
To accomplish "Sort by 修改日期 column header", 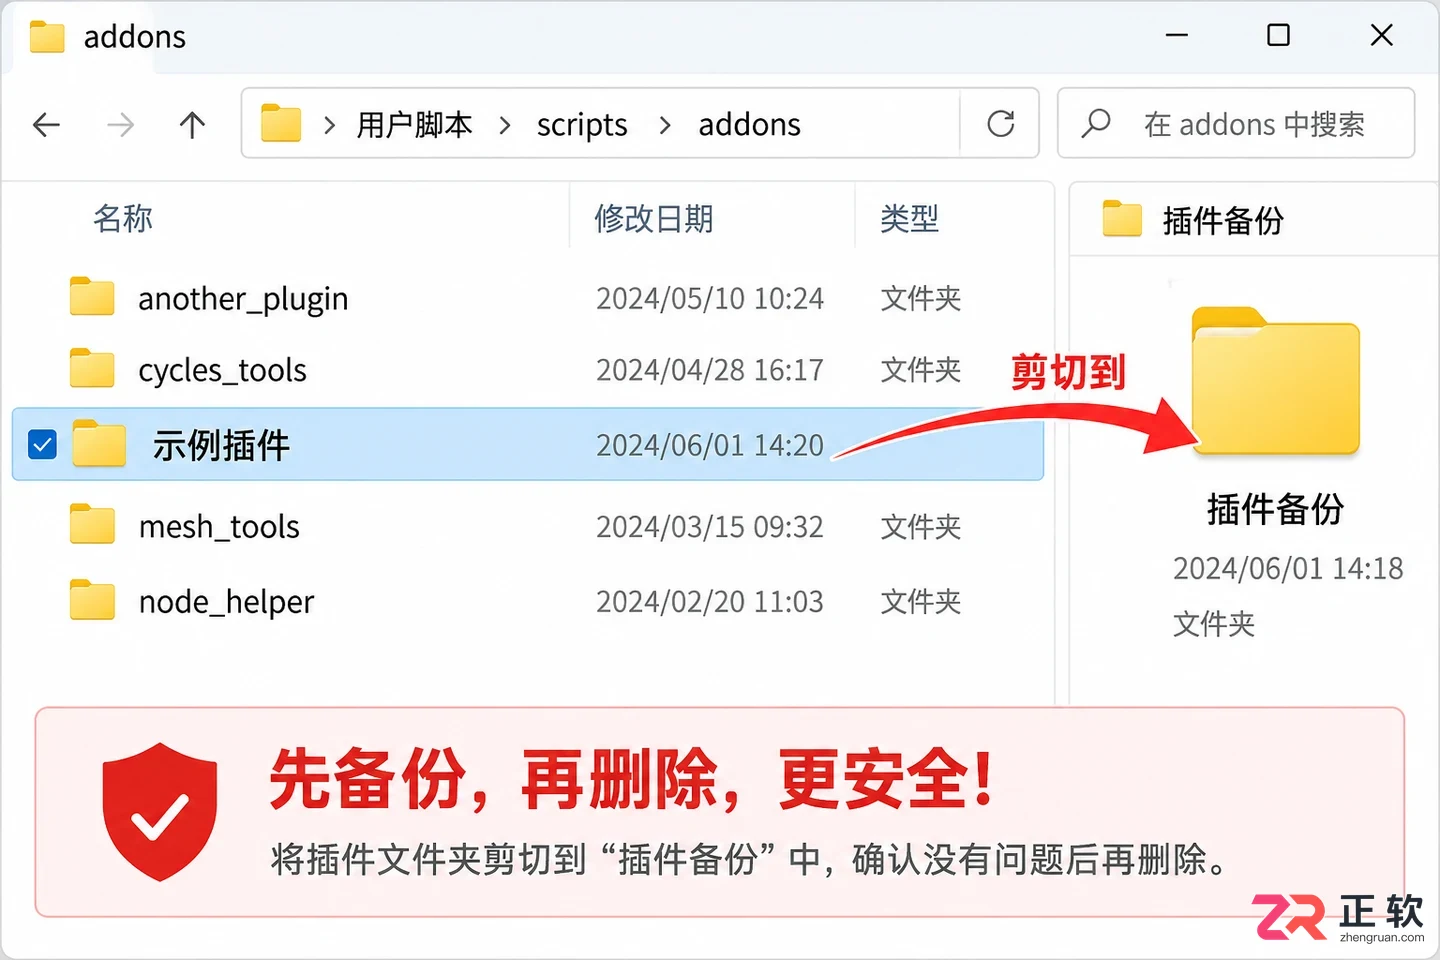I will click(x=654, y=218).
